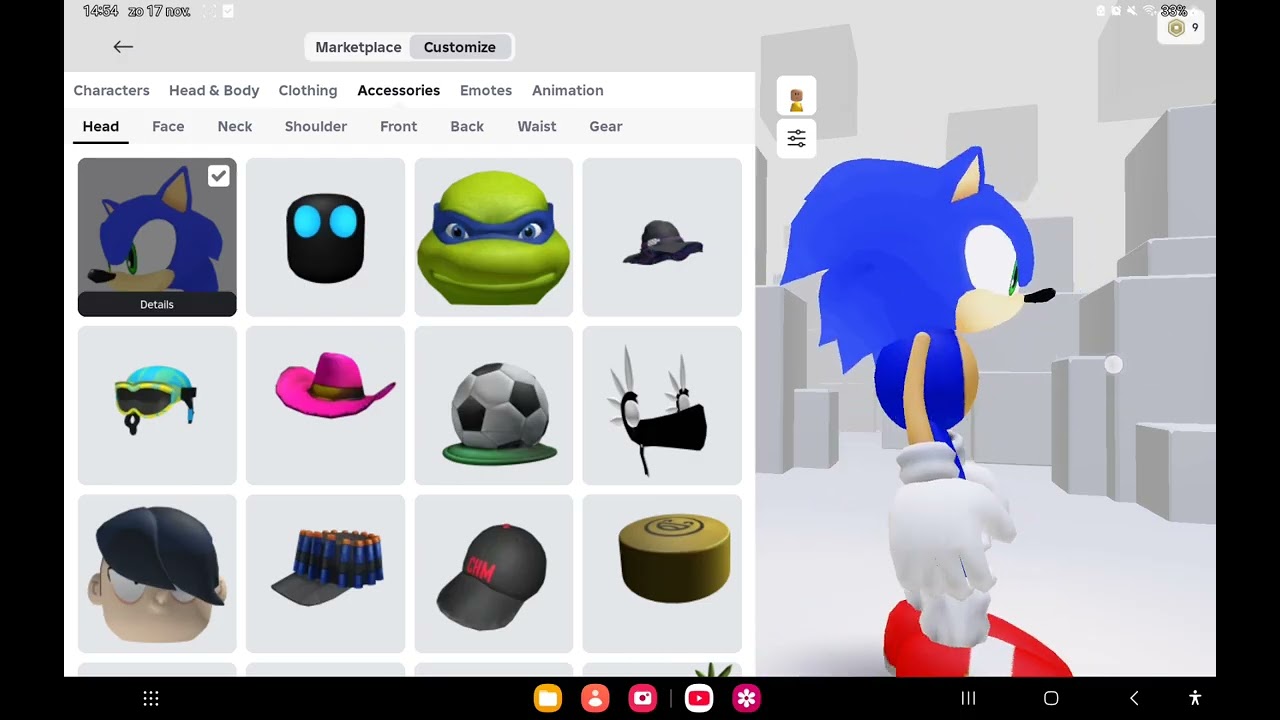Viewport: 1280px width, 720px height.
Task: Open the Emotes tab
Action: coord(486,90)
